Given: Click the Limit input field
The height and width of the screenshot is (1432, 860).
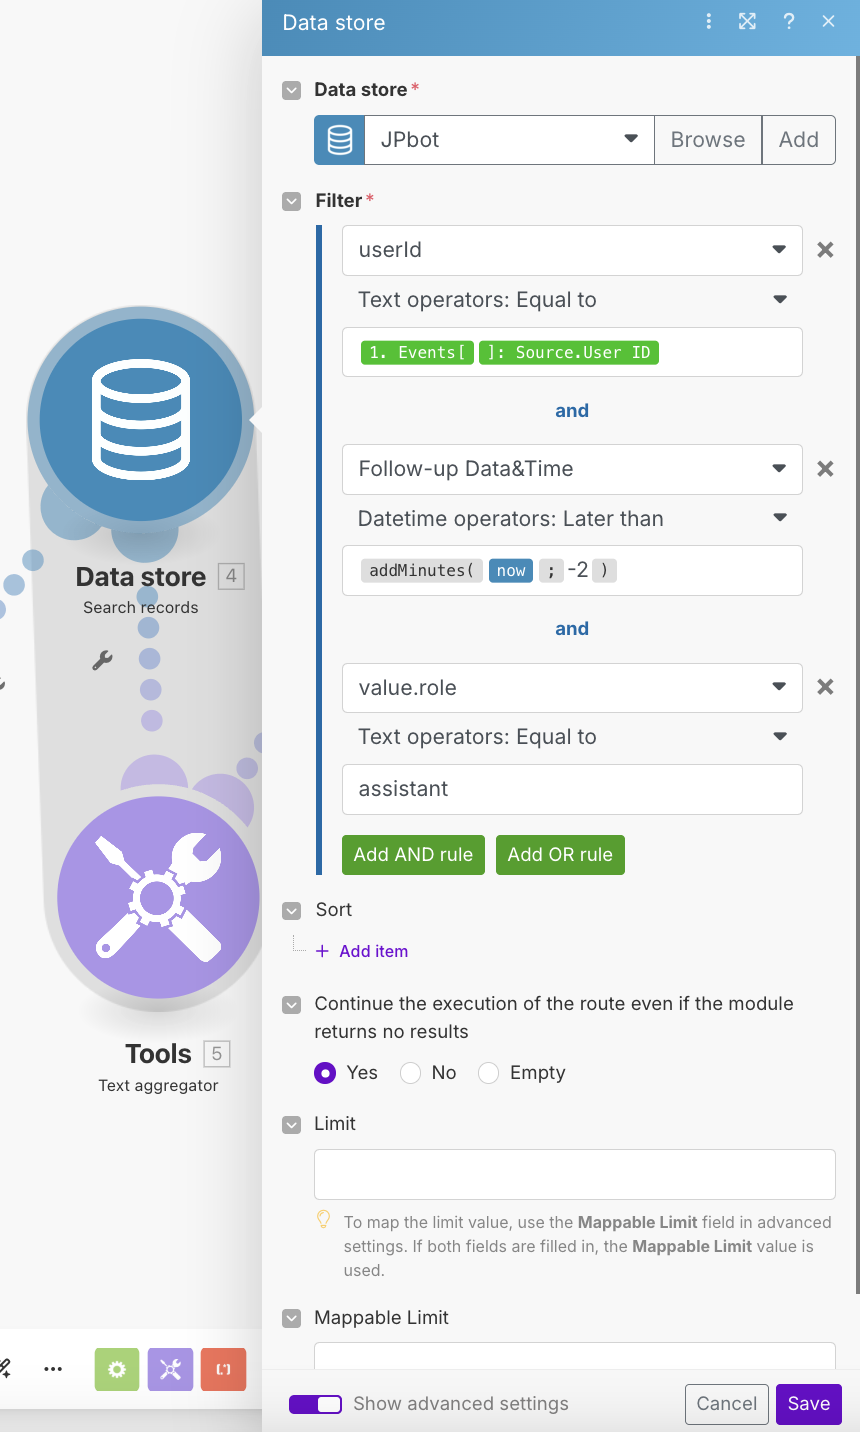Looking at the screenshot, I should tap(574, 1174).
